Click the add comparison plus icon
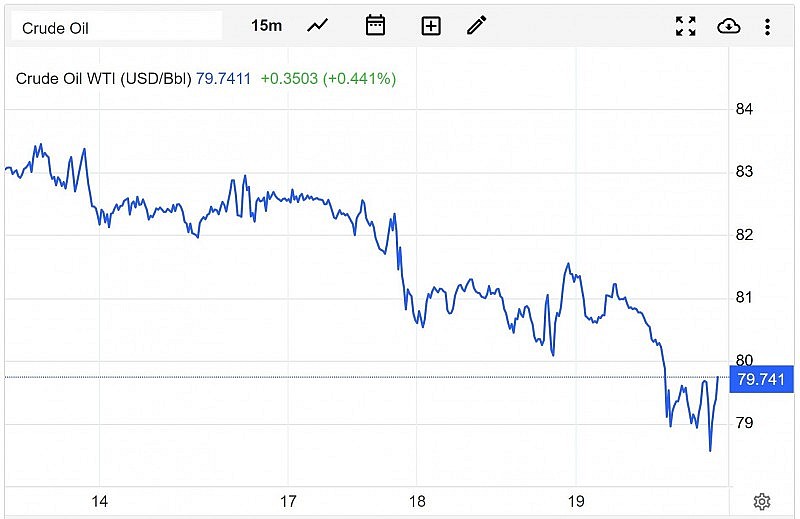800x519 pixels. point(431,26)
